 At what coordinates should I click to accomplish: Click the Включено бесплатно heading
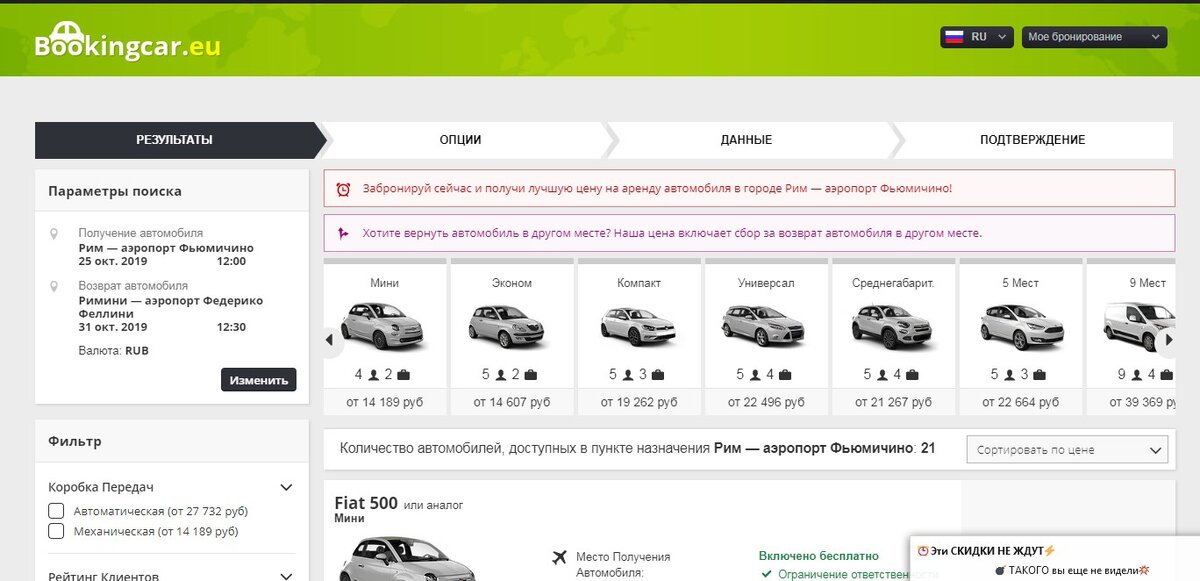(x=818, y=555)
